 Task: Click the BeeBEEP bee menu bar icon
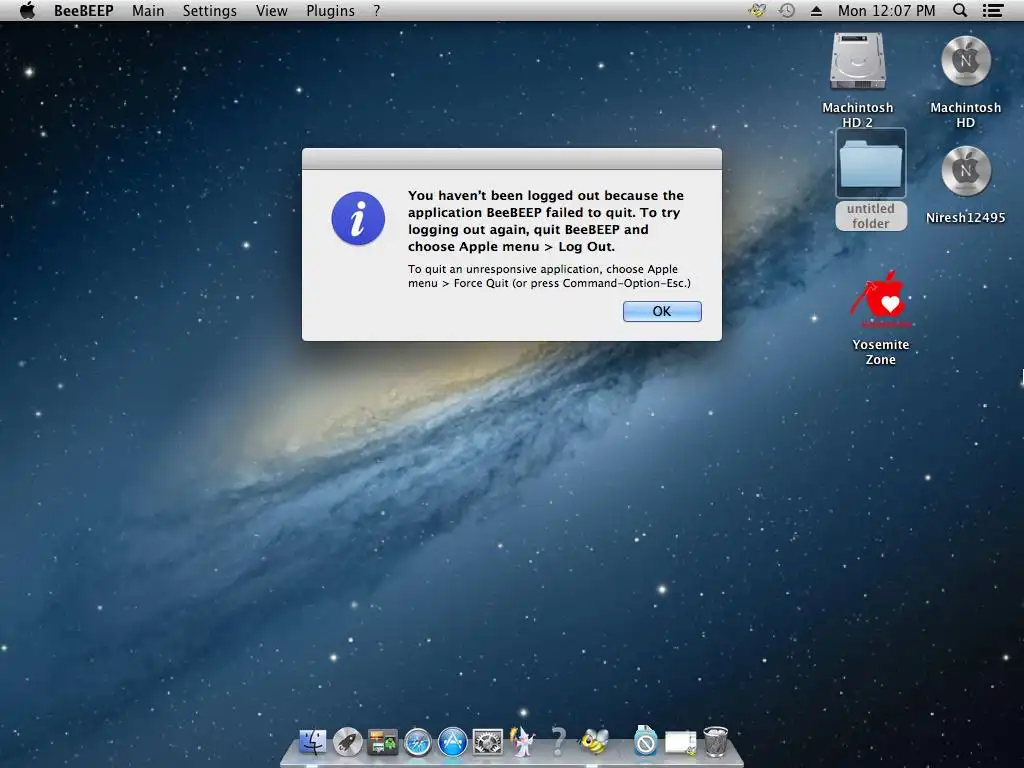coord(758,10)
